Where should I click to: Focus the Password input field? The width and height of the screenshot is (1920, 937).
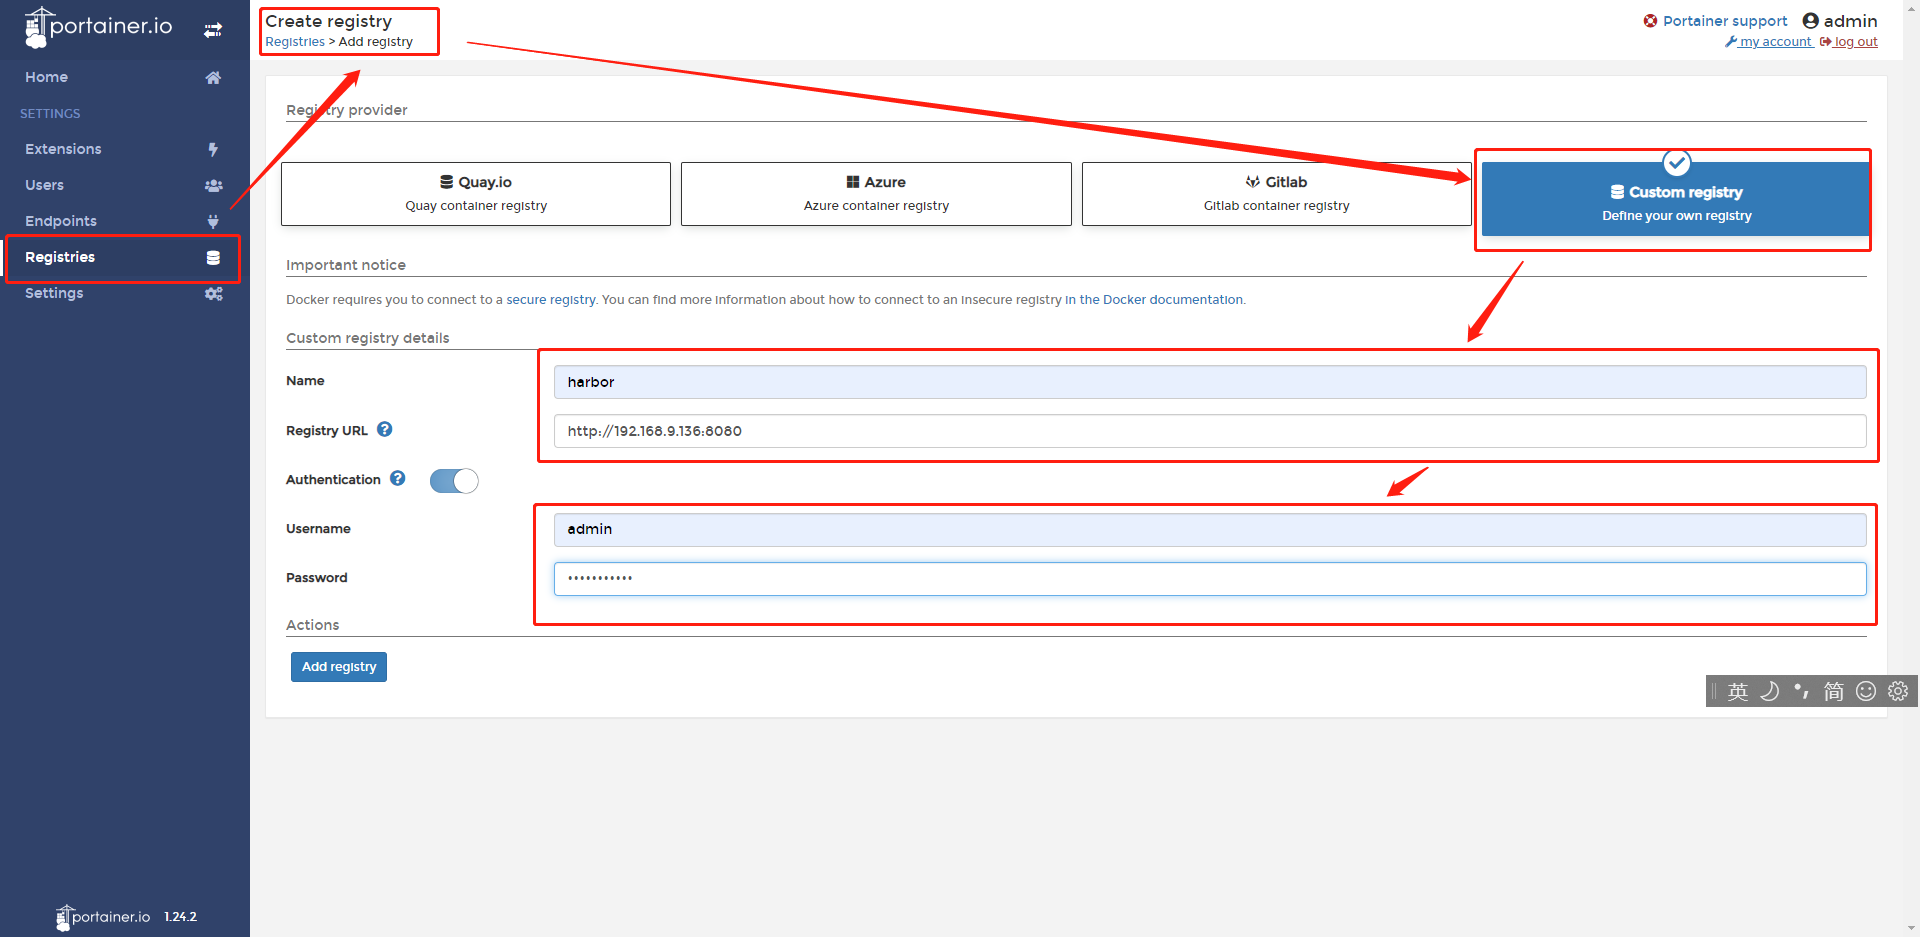(1210, 578)
